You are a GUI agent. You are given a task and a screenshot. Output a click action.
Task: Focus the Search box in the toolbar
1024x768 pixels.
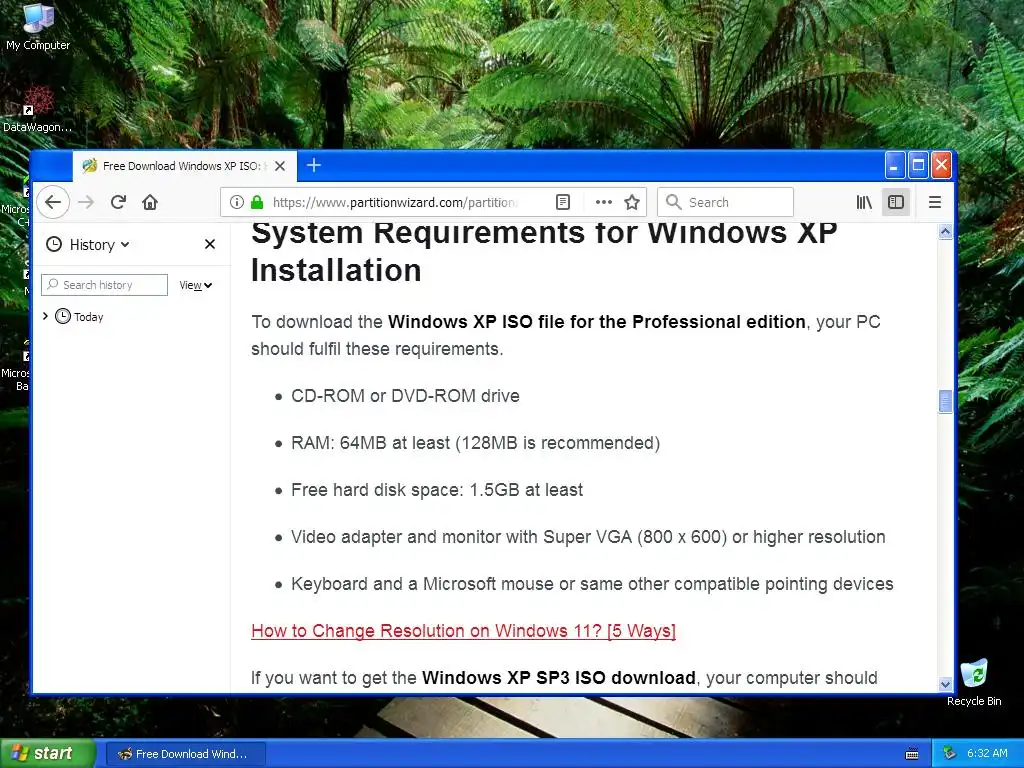(726, 202)
